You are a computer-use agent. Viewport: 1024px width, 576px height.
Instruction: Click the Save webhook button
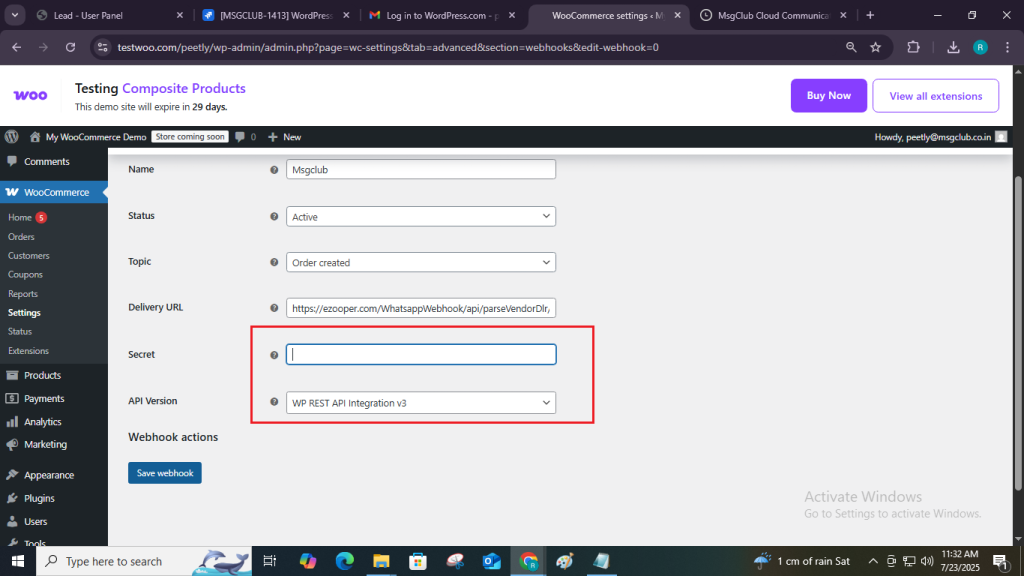[x=165, y=473]
